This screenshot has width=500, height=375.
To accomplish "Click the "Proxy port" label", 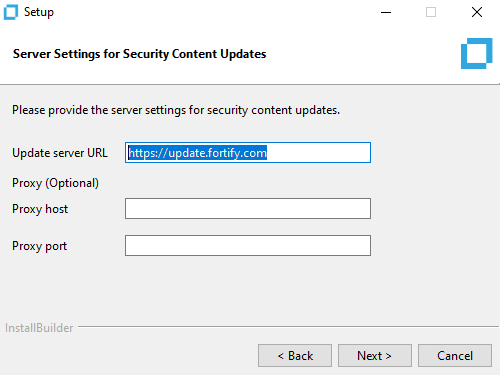I will pos(40,246).
